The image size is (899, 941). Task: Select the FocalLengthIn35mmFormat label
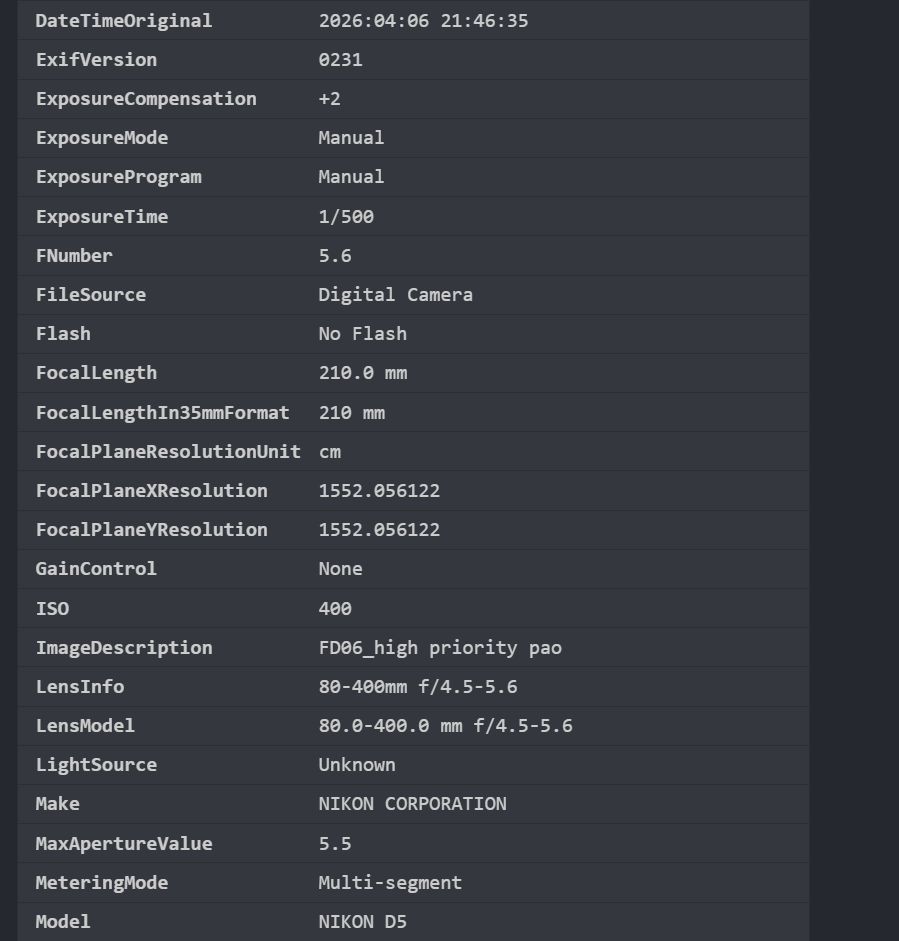162,413
